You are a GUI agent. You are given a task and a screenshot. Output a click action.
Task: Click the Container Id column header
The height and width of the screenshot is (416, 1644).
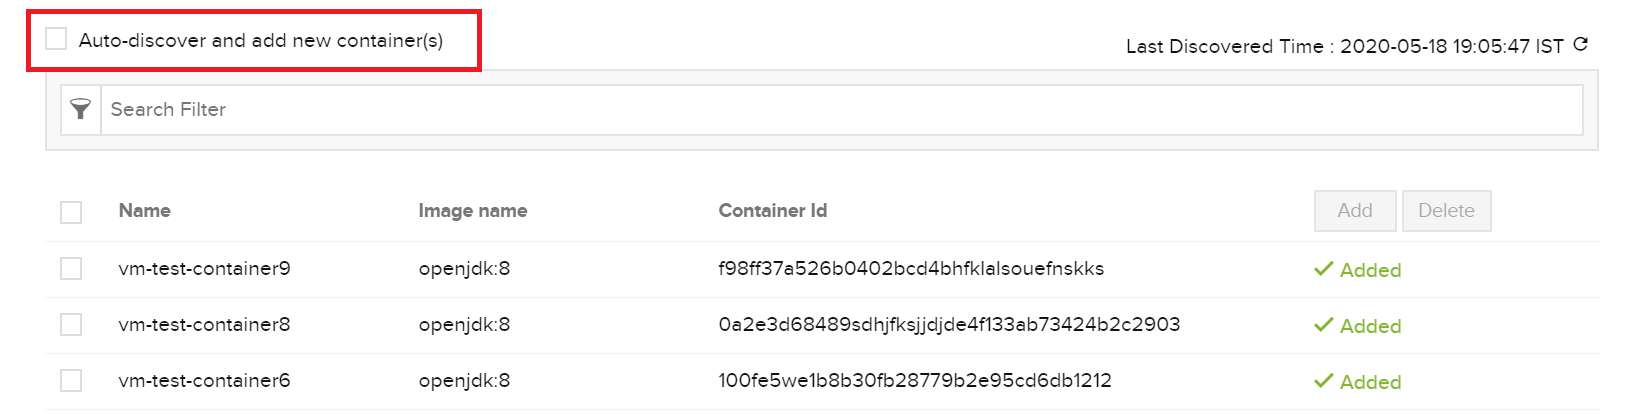773,211
